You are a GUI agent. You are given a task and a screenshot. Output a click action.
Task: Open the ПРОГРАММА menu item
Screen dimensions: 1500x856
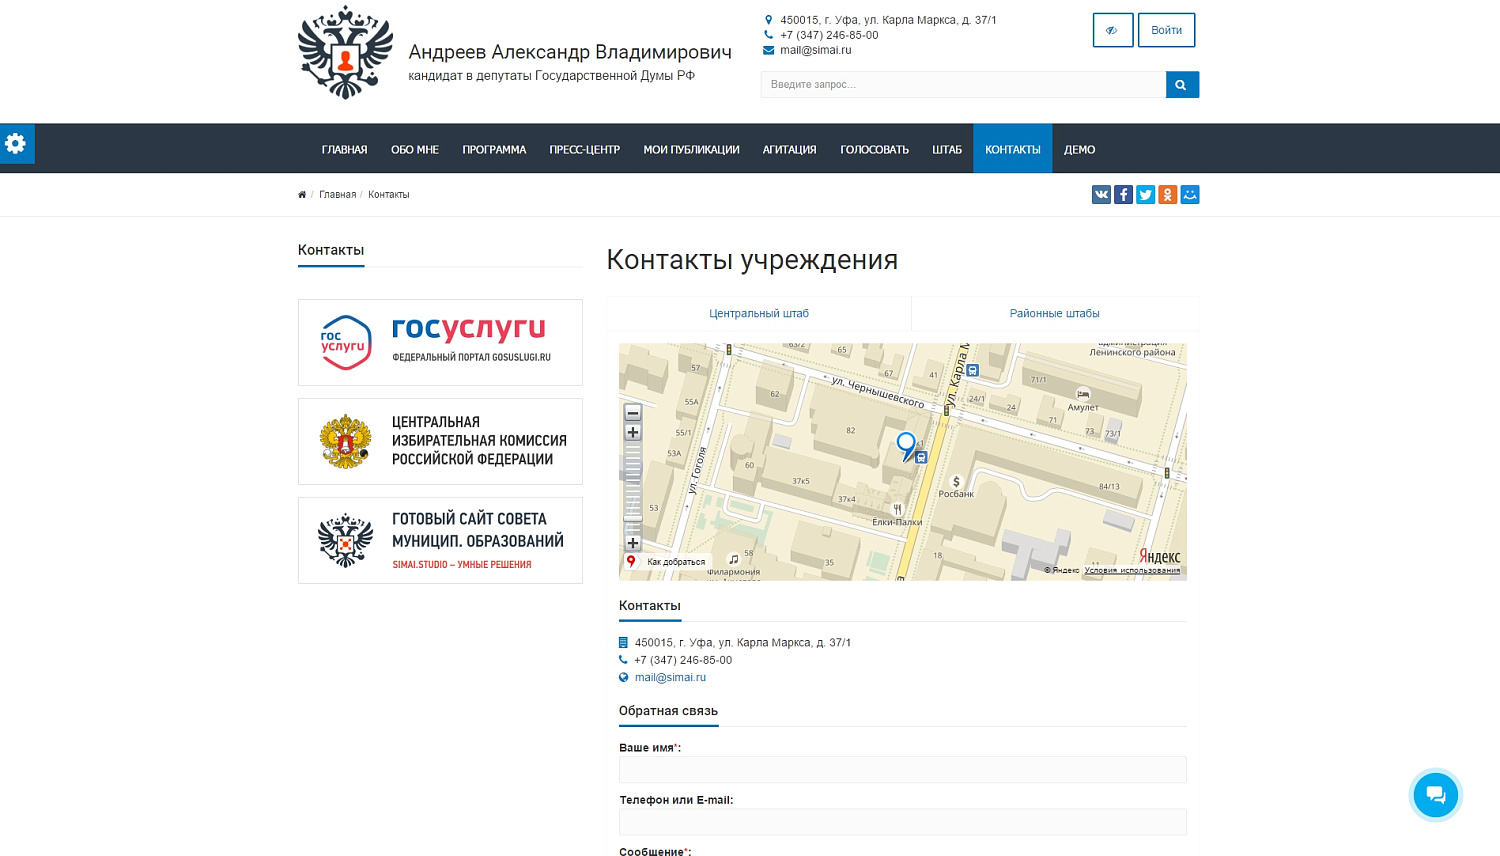(x=494, y=150)
